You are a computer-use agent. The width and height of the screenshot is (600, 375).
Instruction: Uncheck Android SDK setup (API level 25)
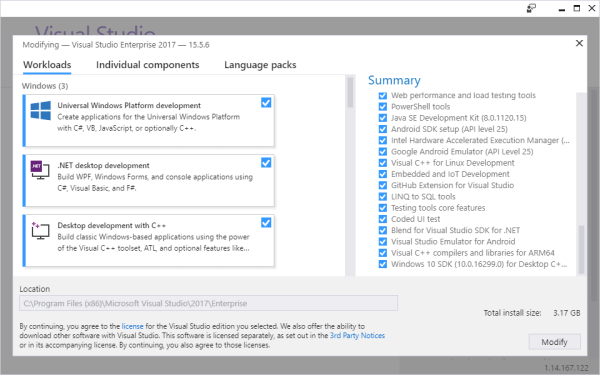pyautogui.click(x=383, y=129)
